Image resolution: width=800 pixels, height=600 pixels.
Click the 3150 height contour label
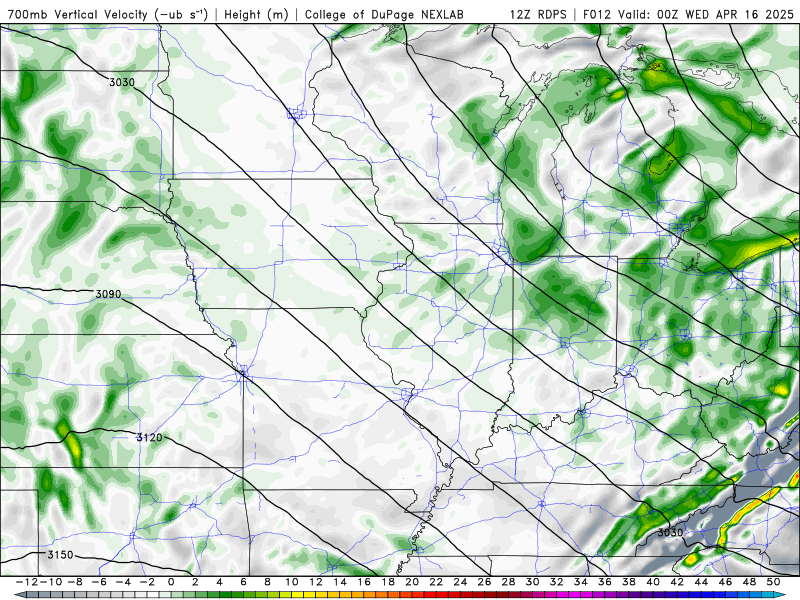[x=60, y=555]
